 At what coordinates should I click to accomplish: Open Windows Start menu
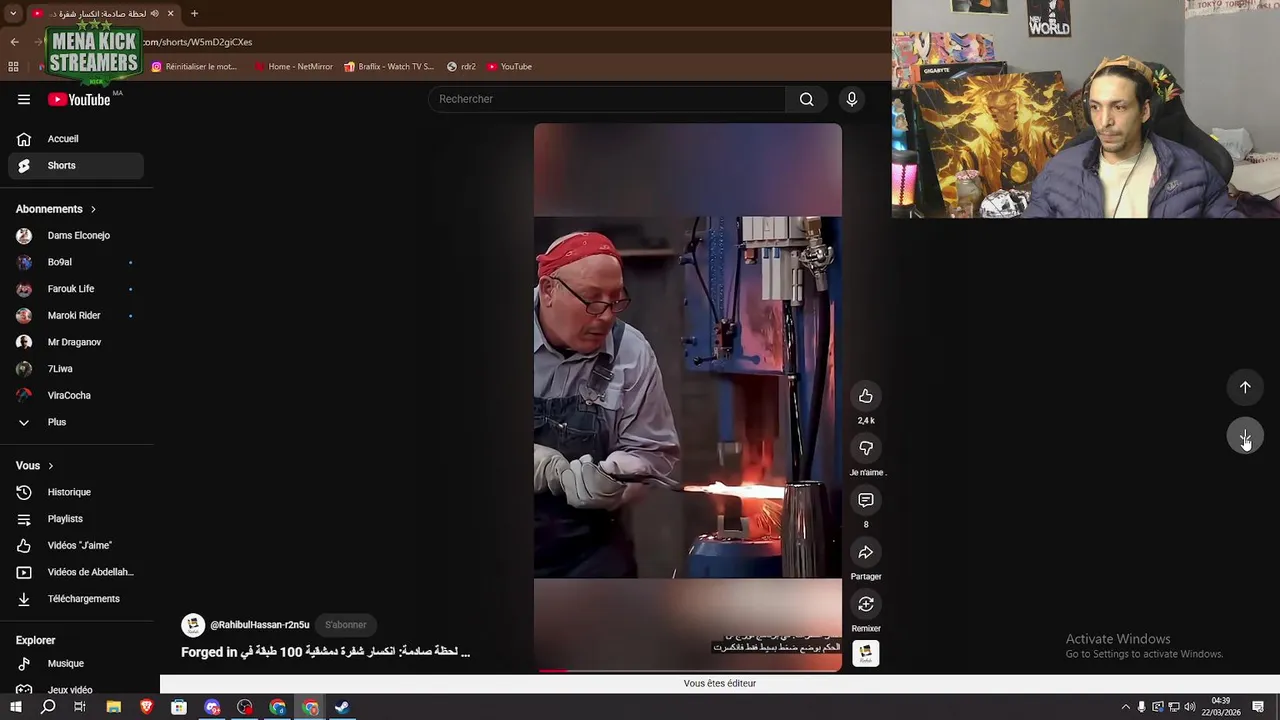click(15, 707)
